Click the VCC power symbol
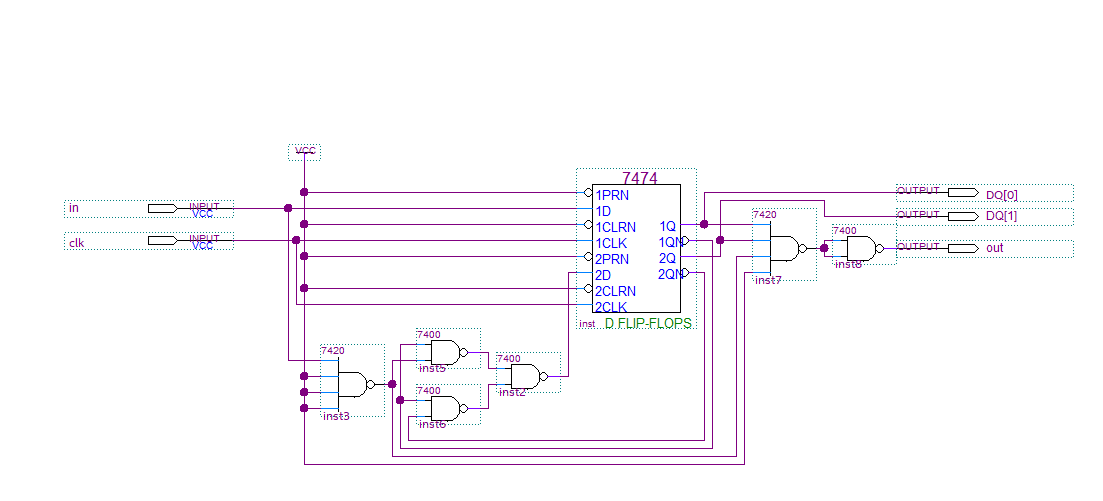Screen dimensions: 1103x501 305,152
